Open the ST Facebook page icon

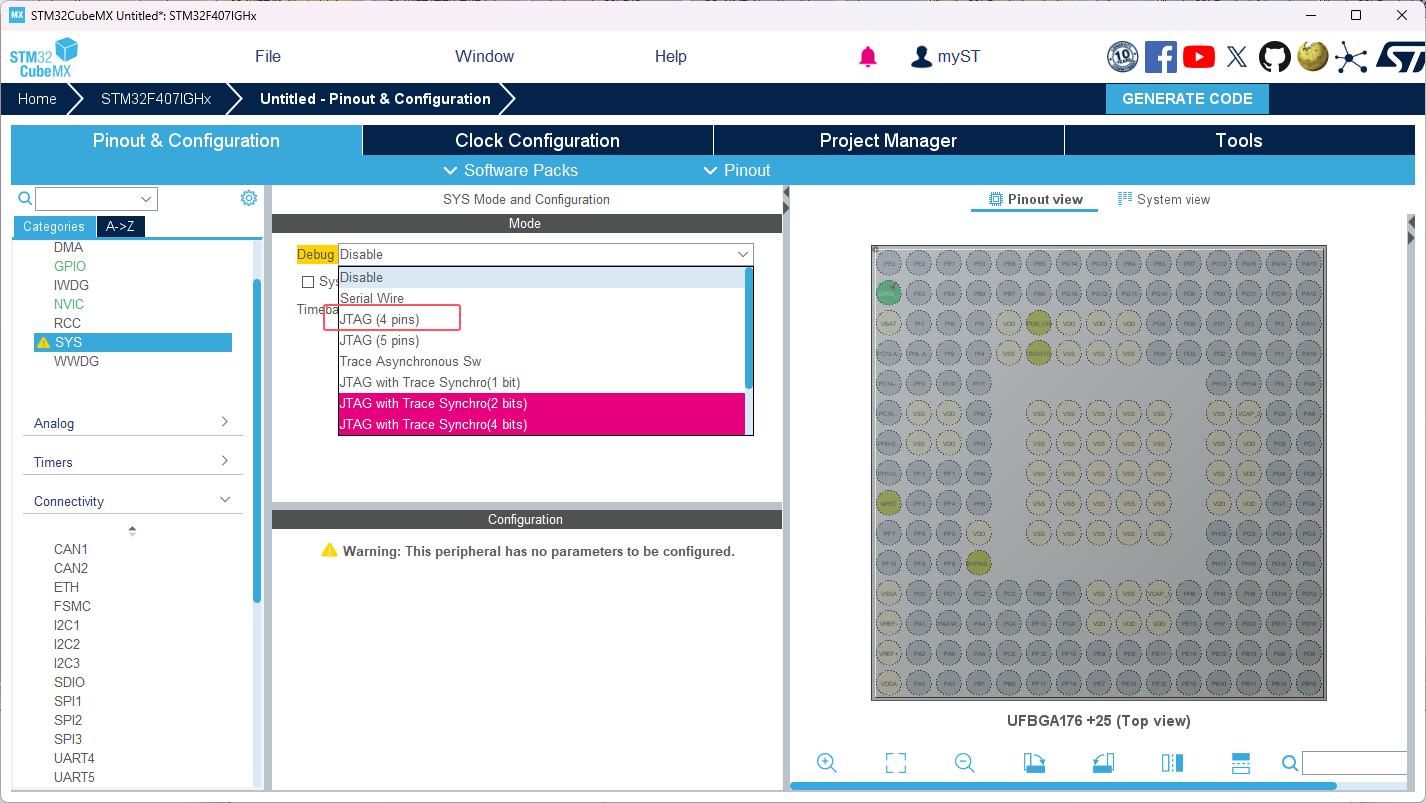[x=1160, y=57]
